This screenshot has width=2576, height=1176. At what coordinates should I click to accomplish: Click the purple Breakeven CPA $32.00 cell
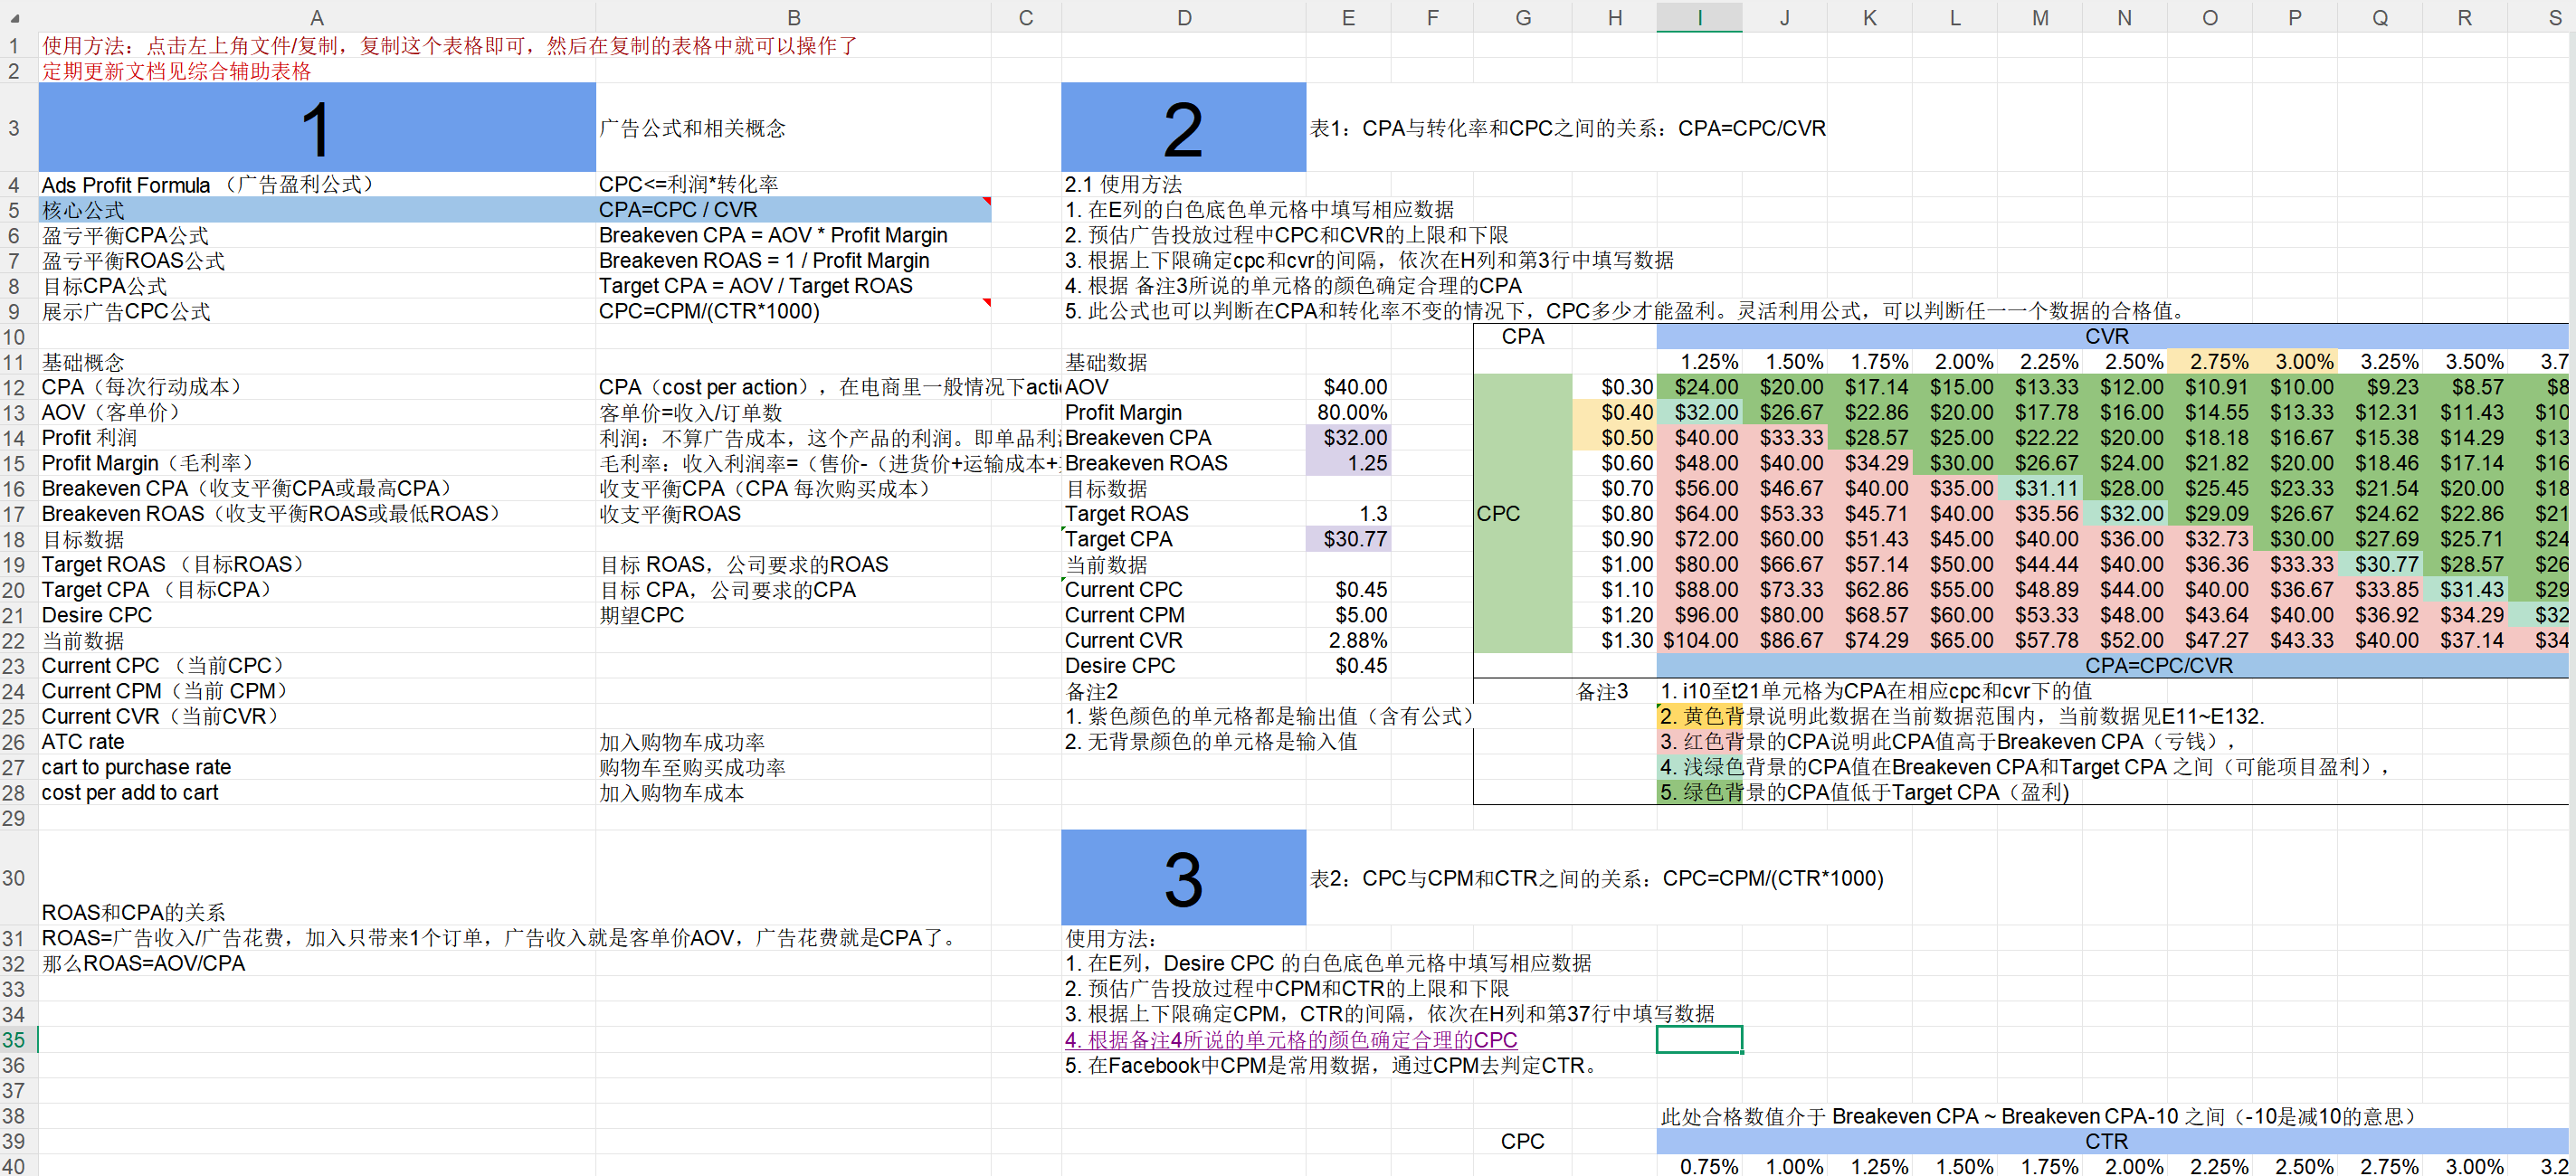1348,438
